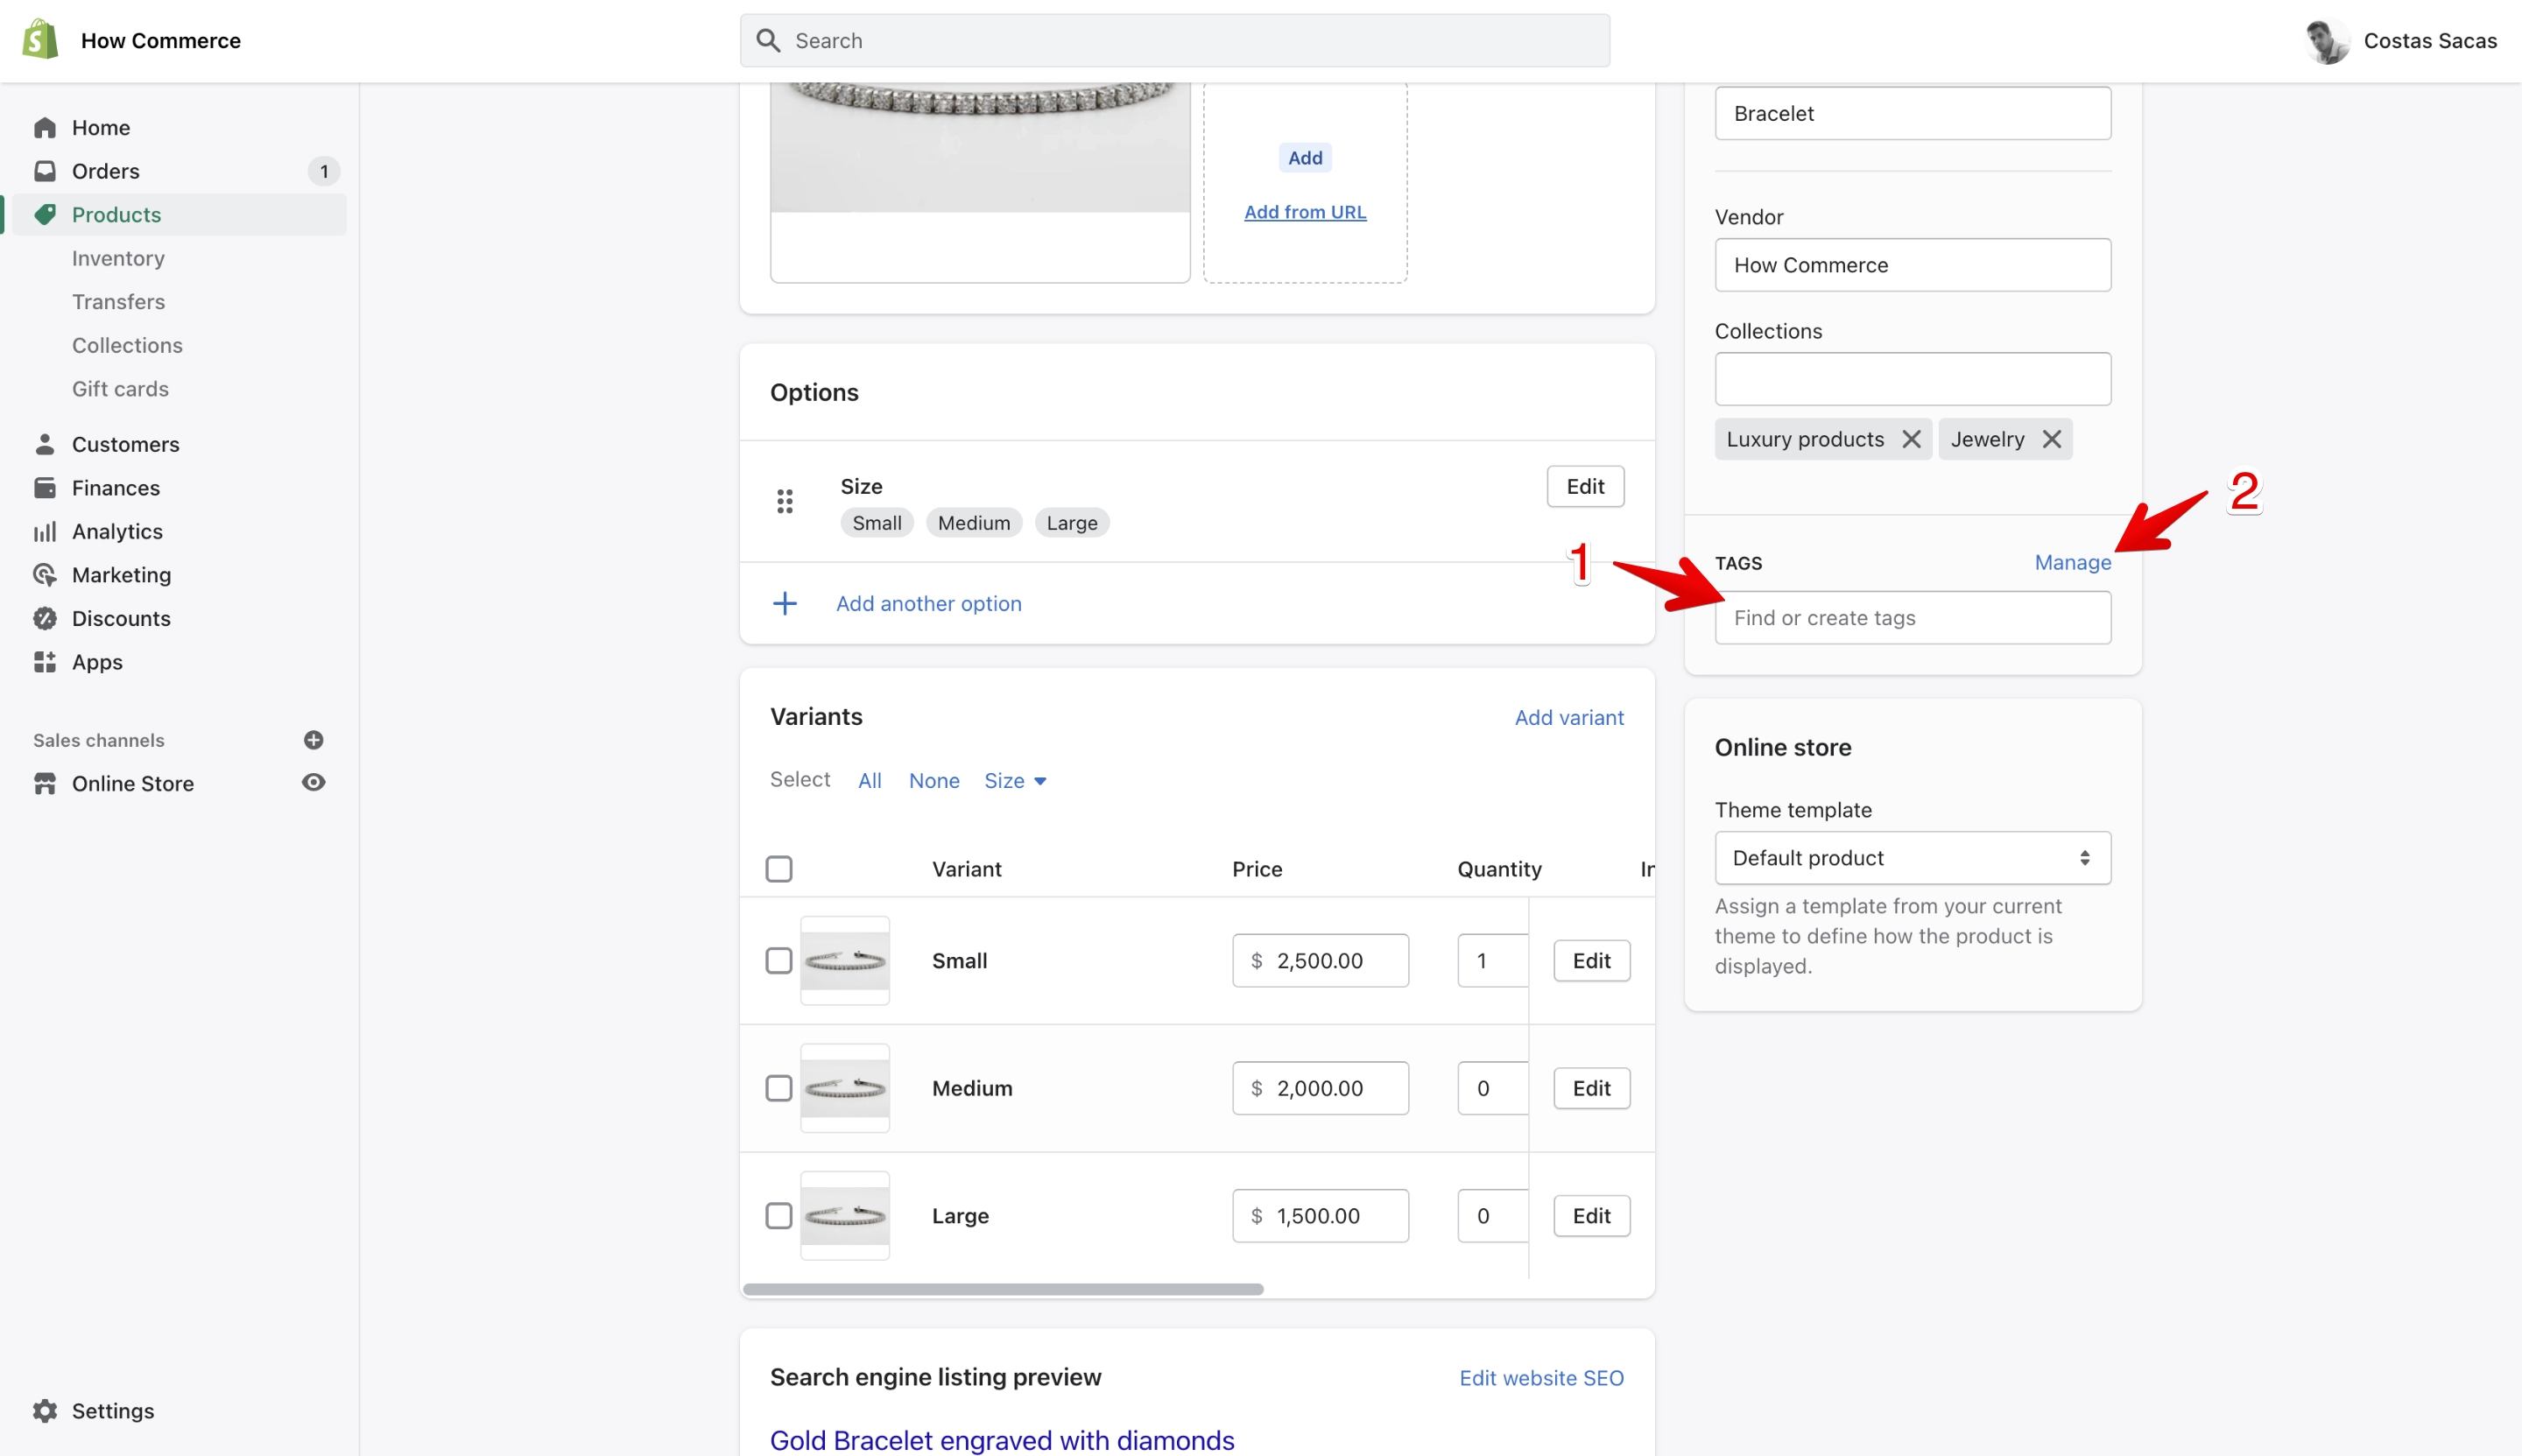Click the Add from URL link
Image resolution: width=2522 pixels, height=1456 pixels.
pyautogui.click(x=1305, y=212)
